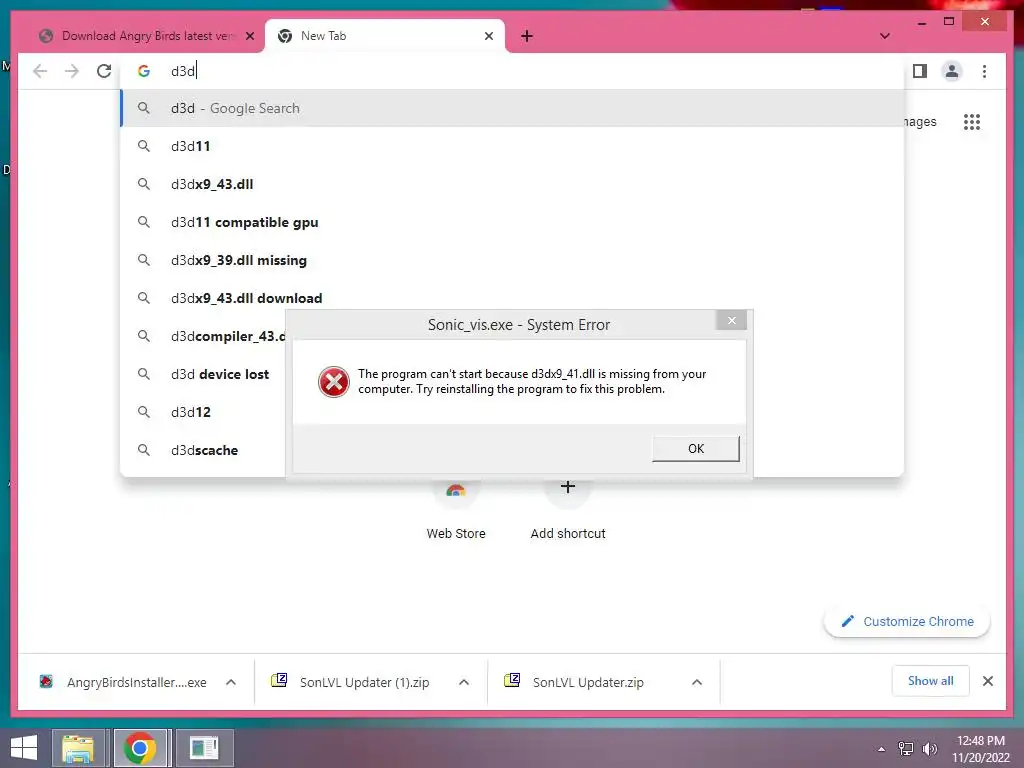The image size is (1024, 768).
Task: Click the Images link on Google page
Action: (920, 121)
